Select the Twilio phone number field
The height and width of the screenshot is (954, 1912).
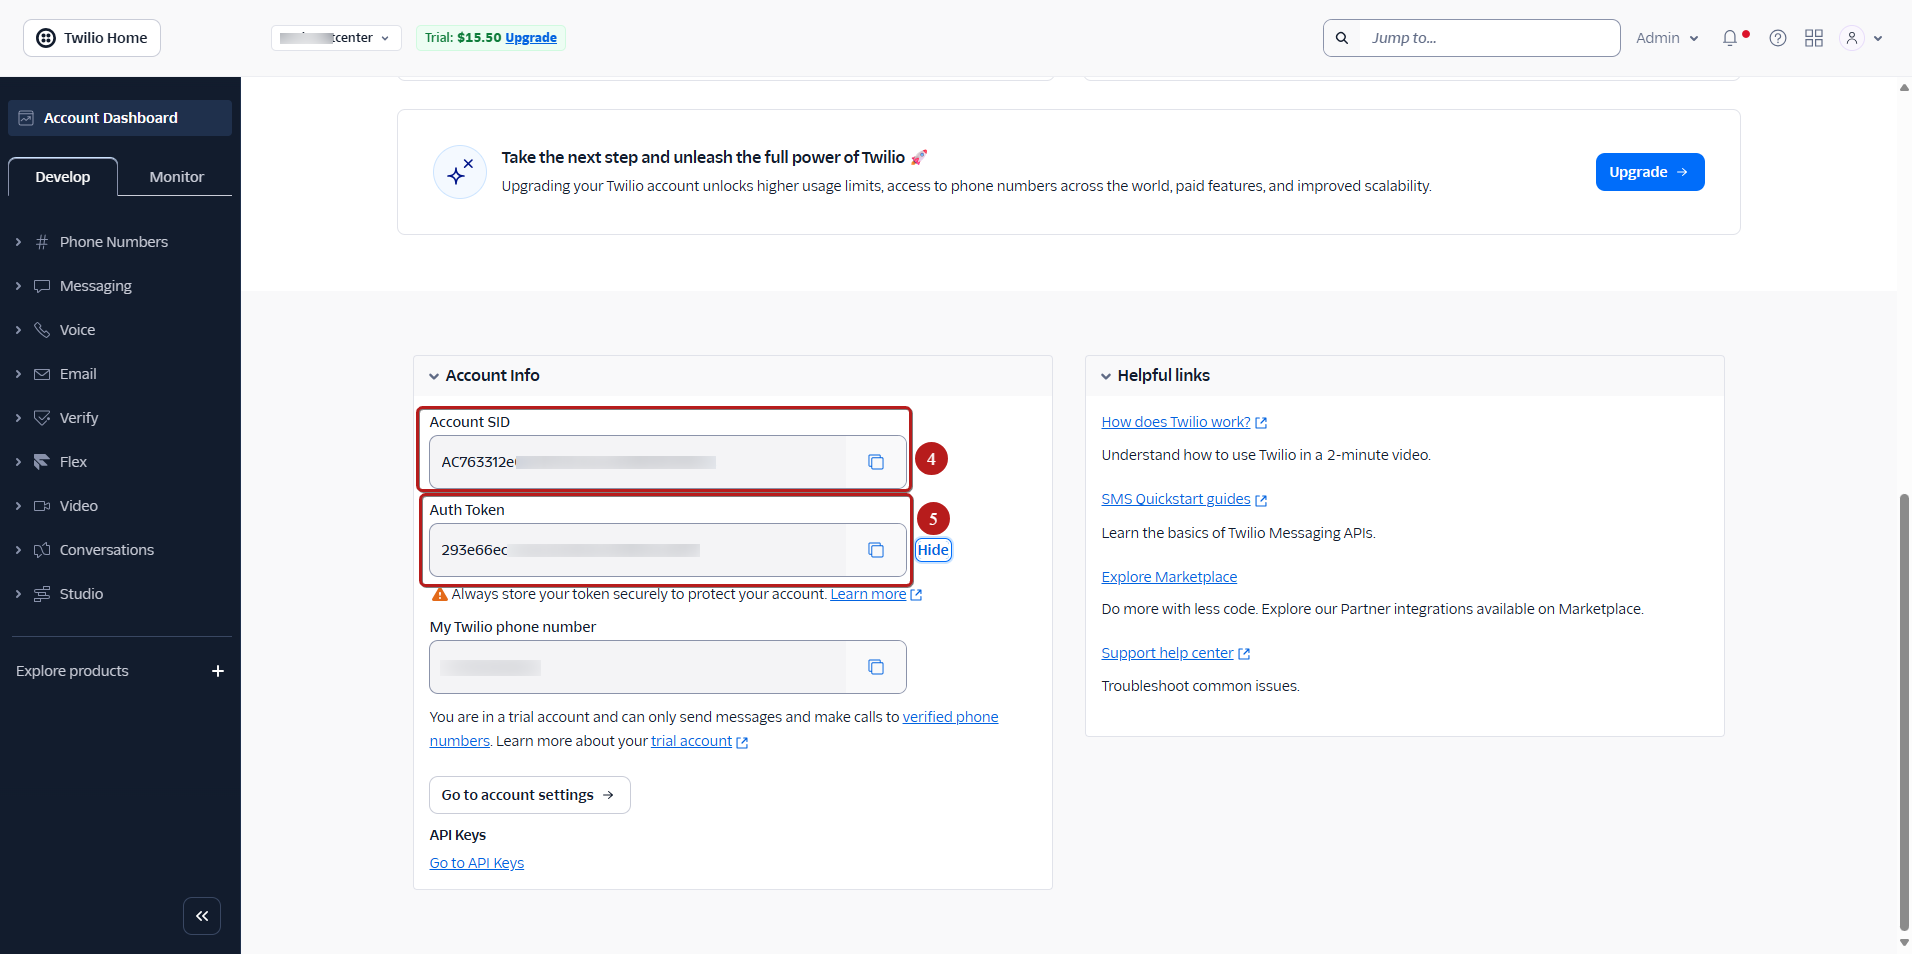point(638,667)
